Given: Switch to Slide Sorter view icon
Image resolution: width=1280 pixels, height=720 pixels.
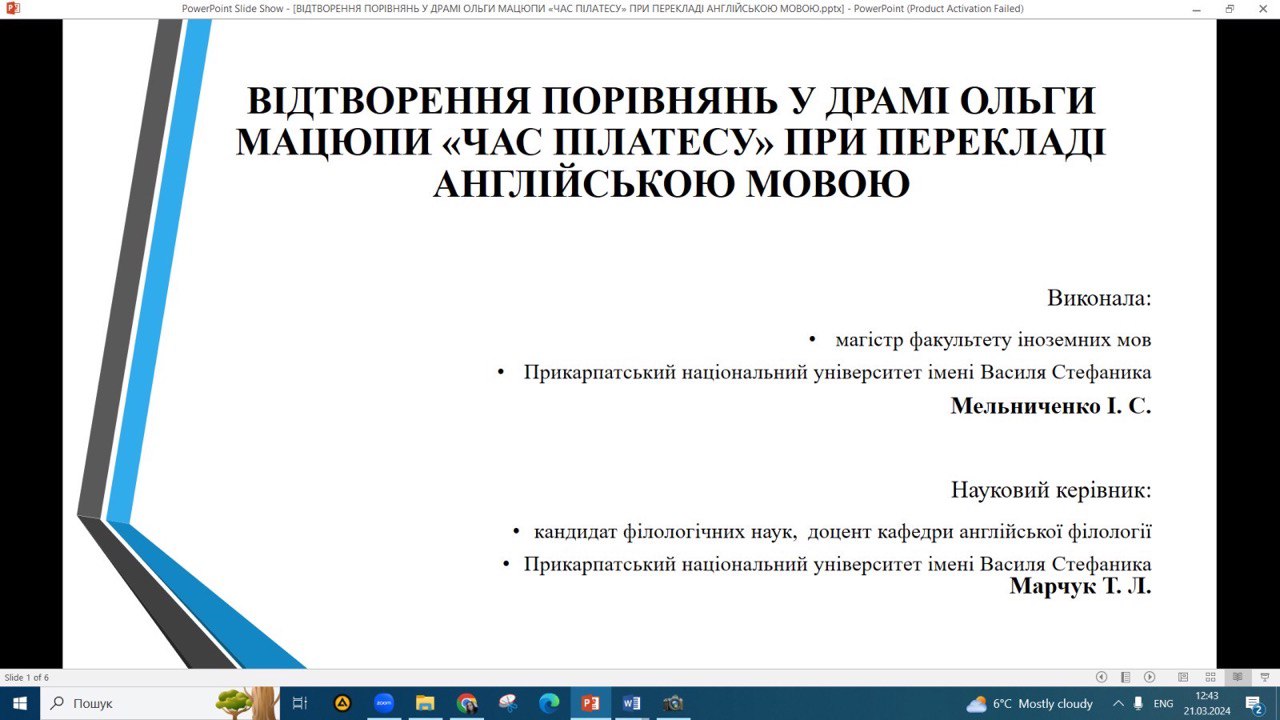Looking at the screenshot, I should tap(1210, 677).
